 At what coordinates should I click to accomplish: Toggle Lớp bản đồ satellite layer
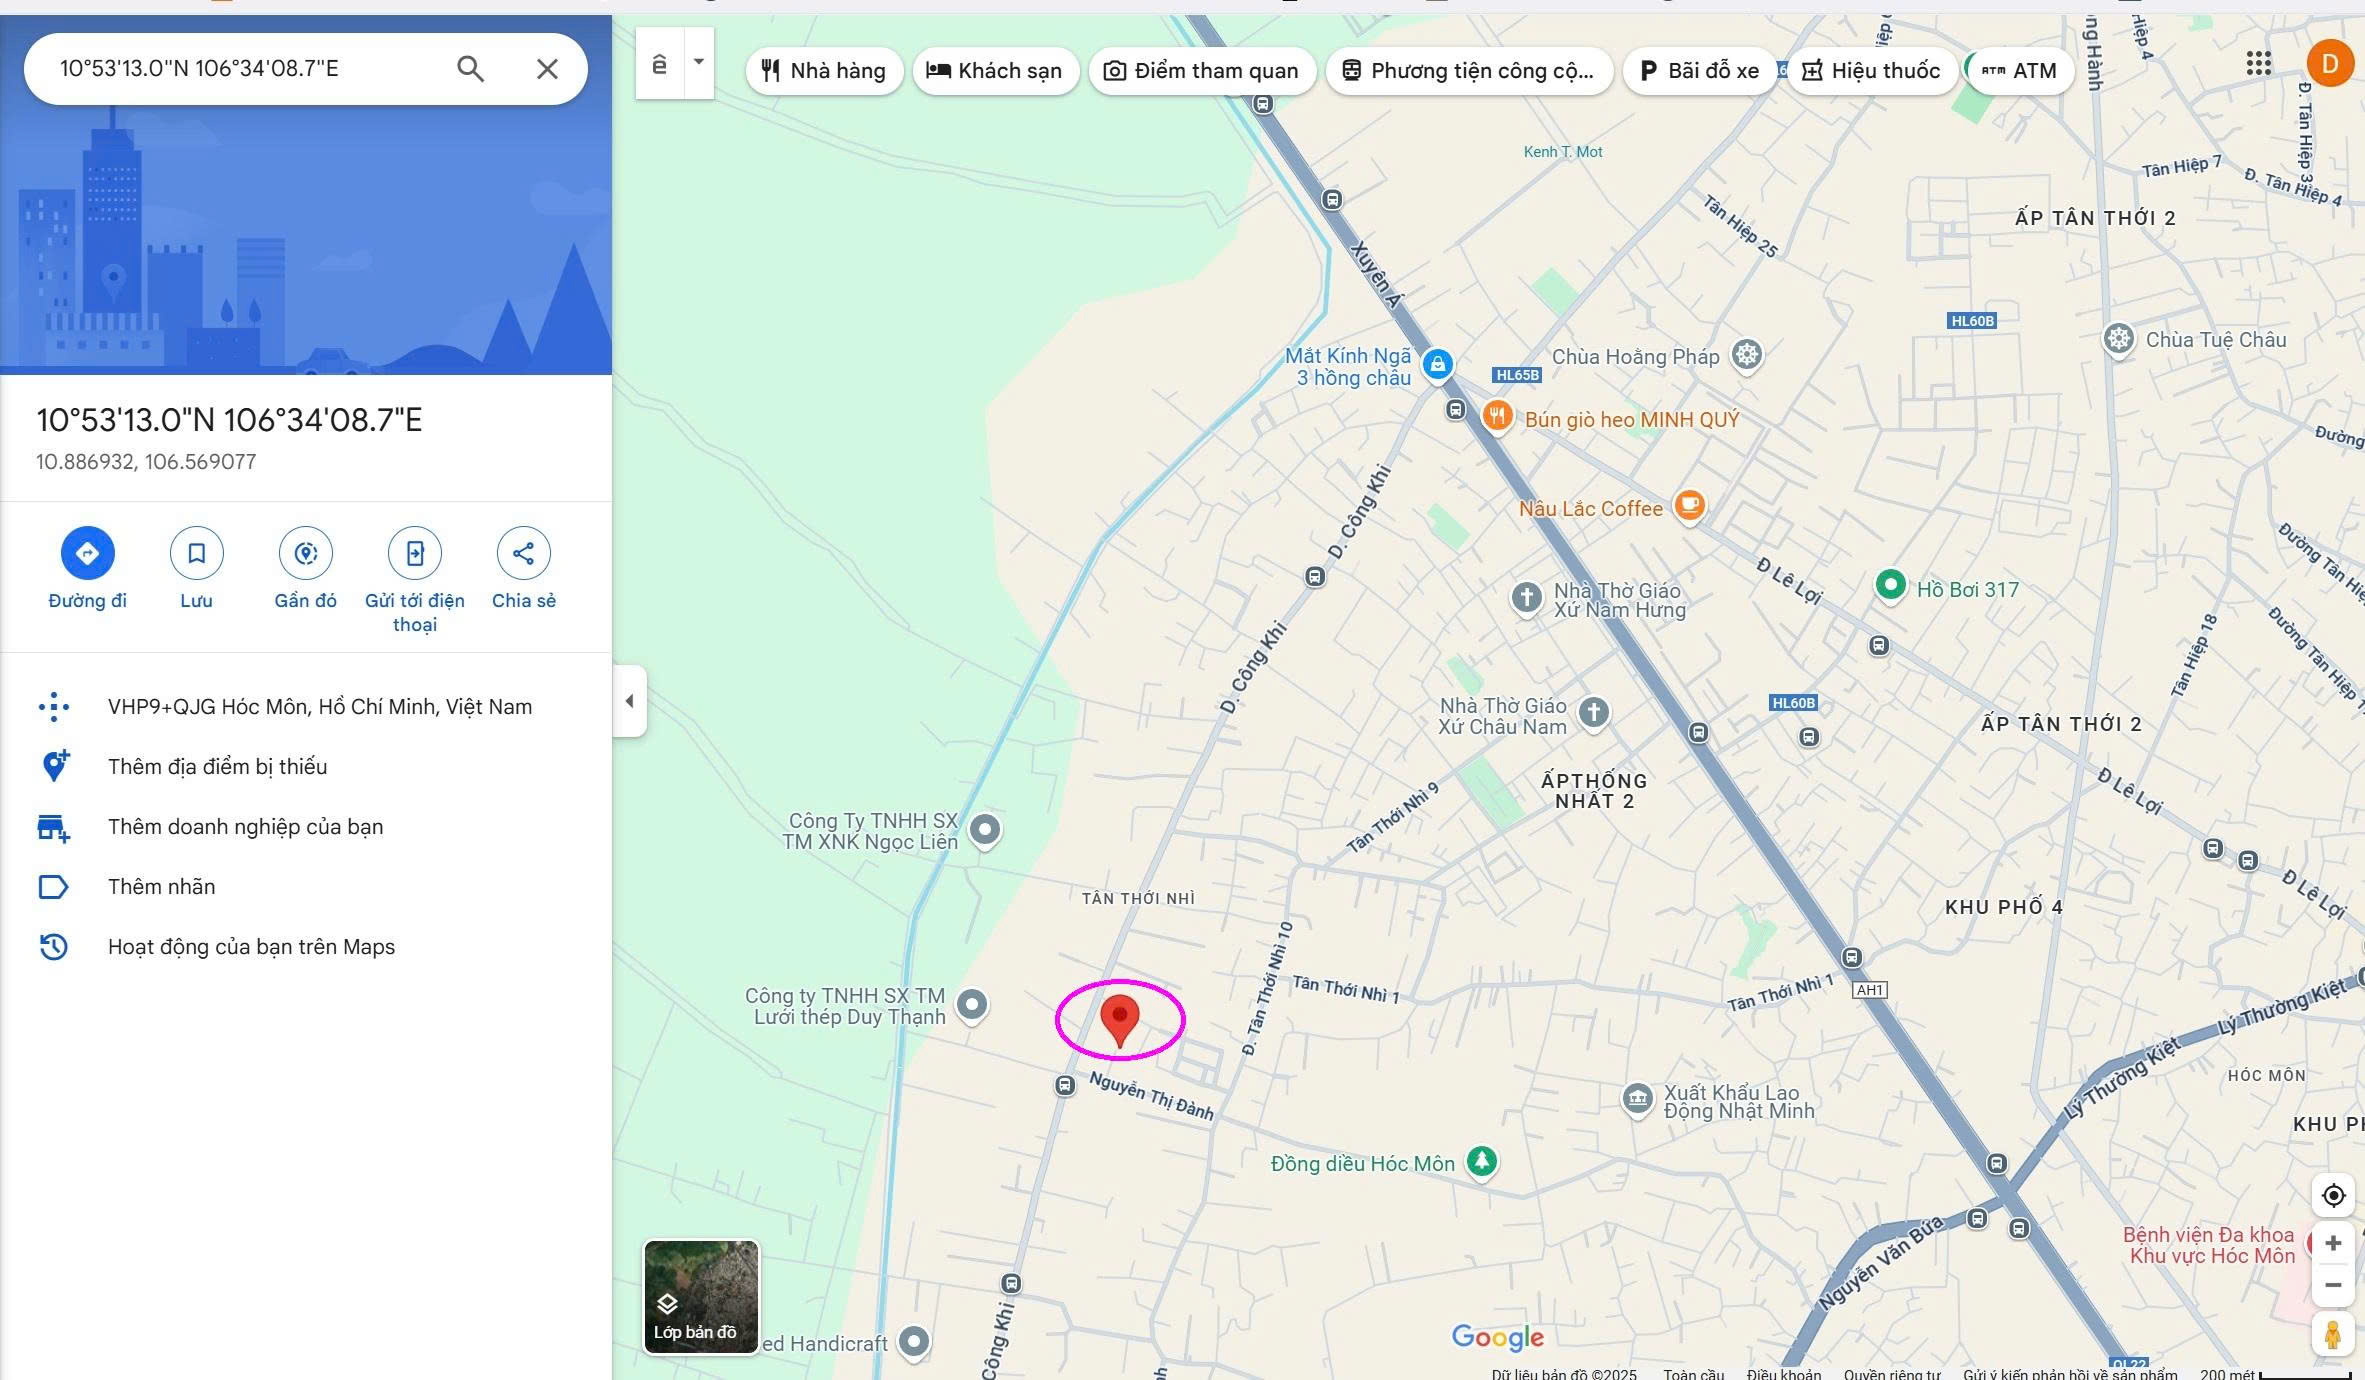(x=701, y=1297)
